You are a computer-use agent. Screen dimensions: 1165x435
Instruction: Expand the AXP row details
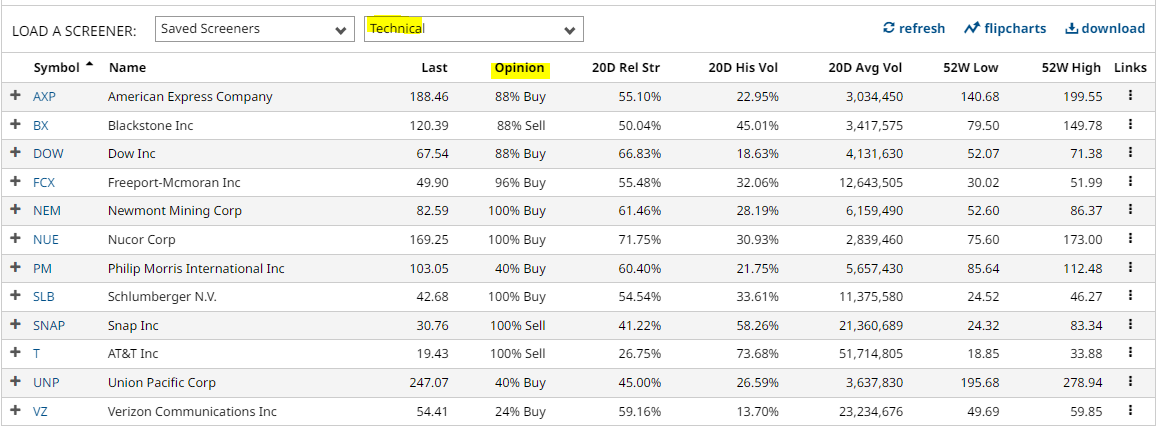pyautogui.click(x=15, y=97)
